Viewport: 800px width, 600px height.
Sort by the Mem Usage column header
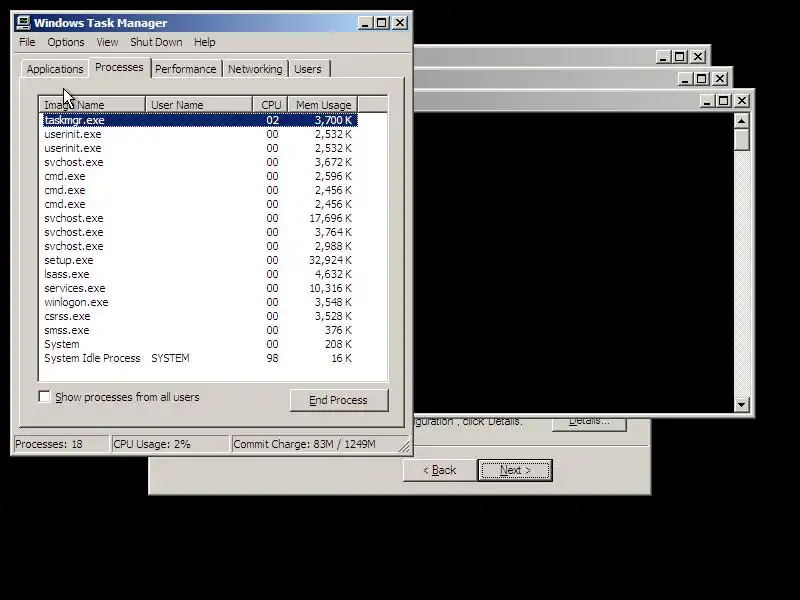[x=323, y=105]
